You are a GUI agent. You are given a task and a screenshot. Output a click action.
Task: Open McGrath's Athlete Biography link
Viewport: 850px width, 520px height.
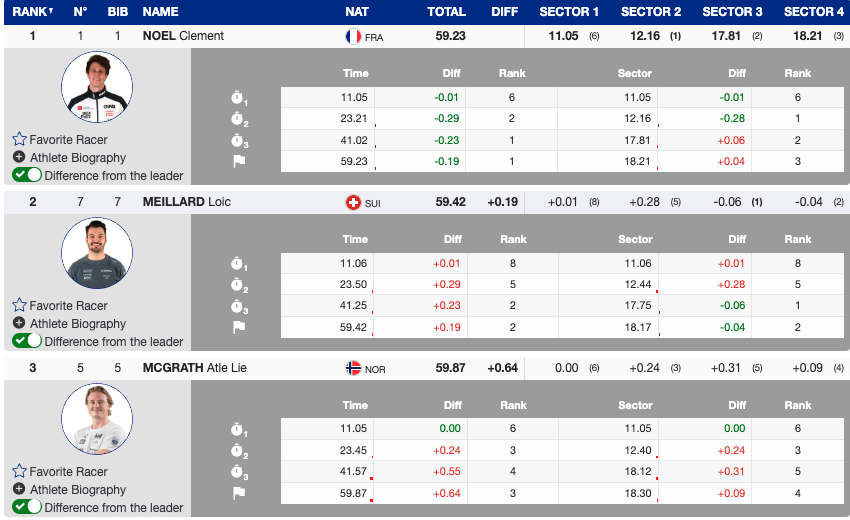click(77, 490)
